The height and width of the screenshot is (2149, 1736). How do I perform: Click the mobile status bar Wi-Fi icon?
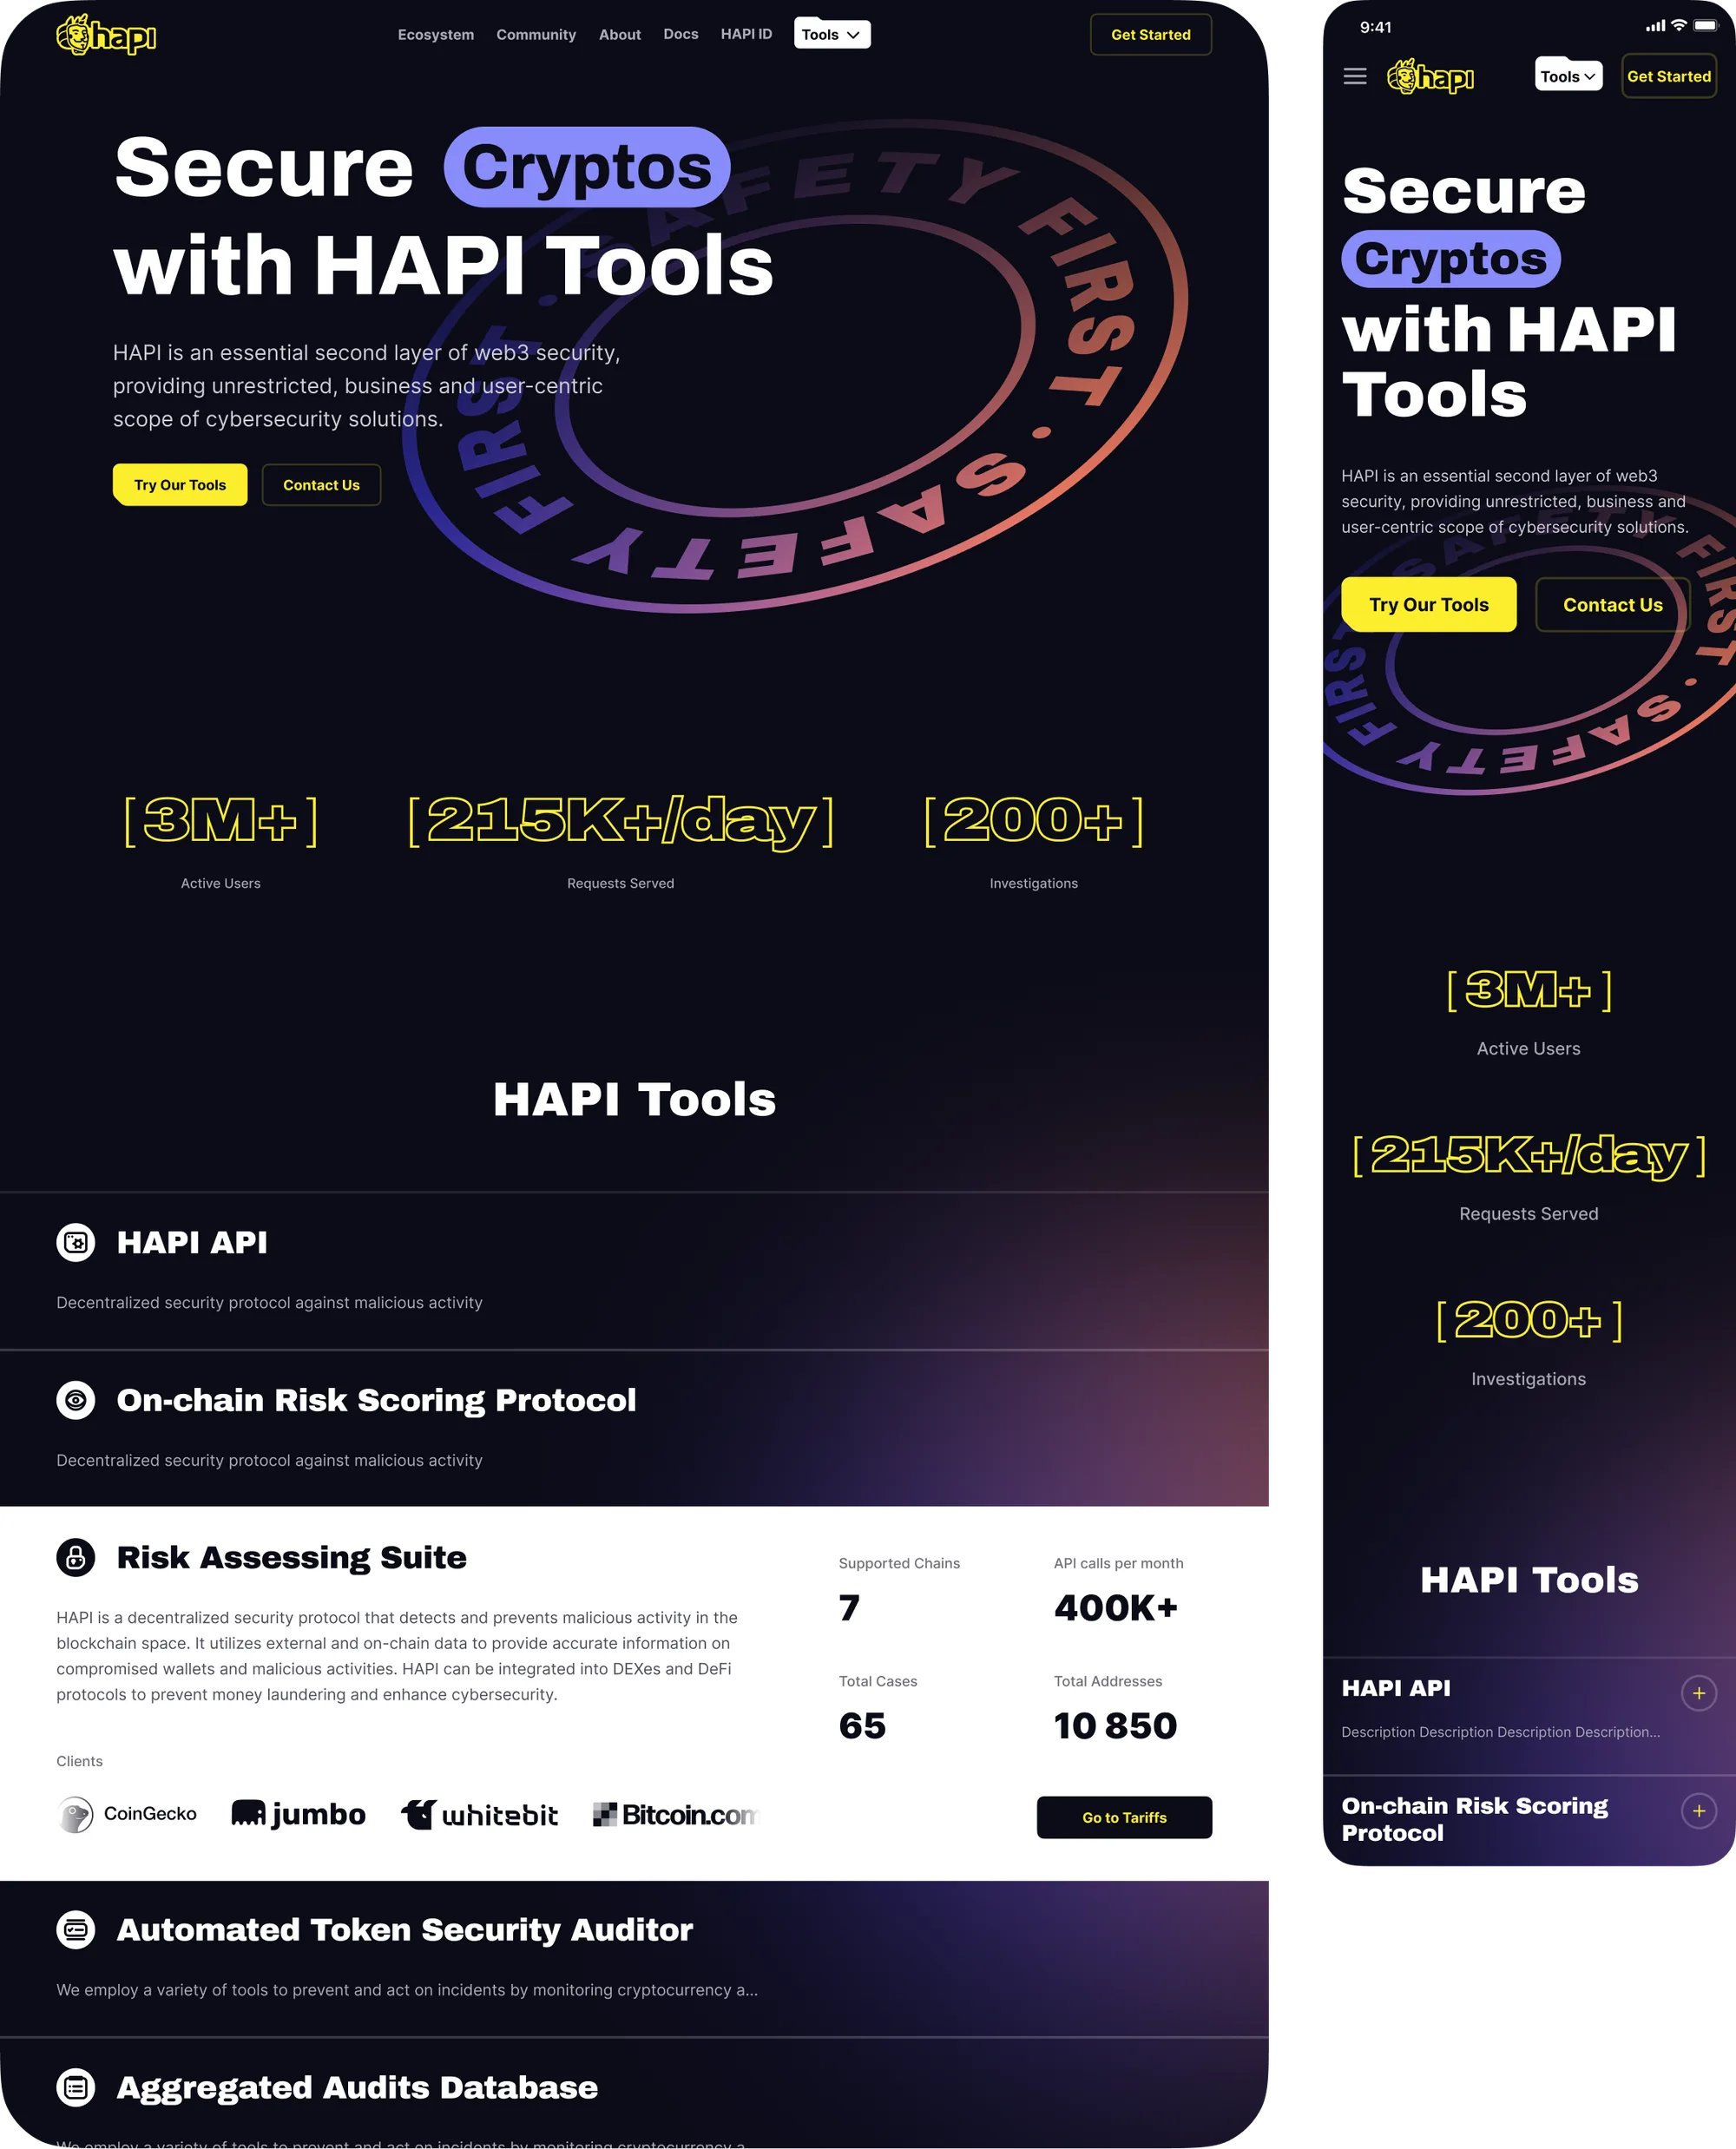1679,25
